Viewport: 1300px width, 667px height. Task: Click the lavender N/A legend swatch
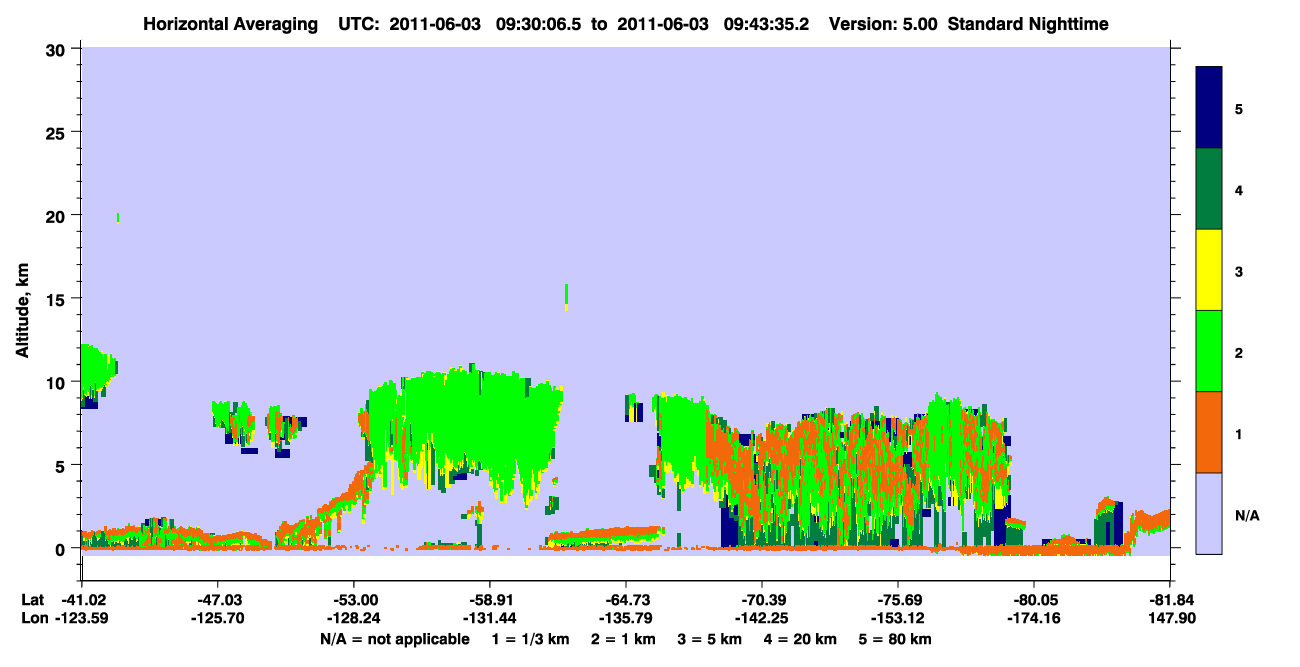click(x=1209, y=513)
